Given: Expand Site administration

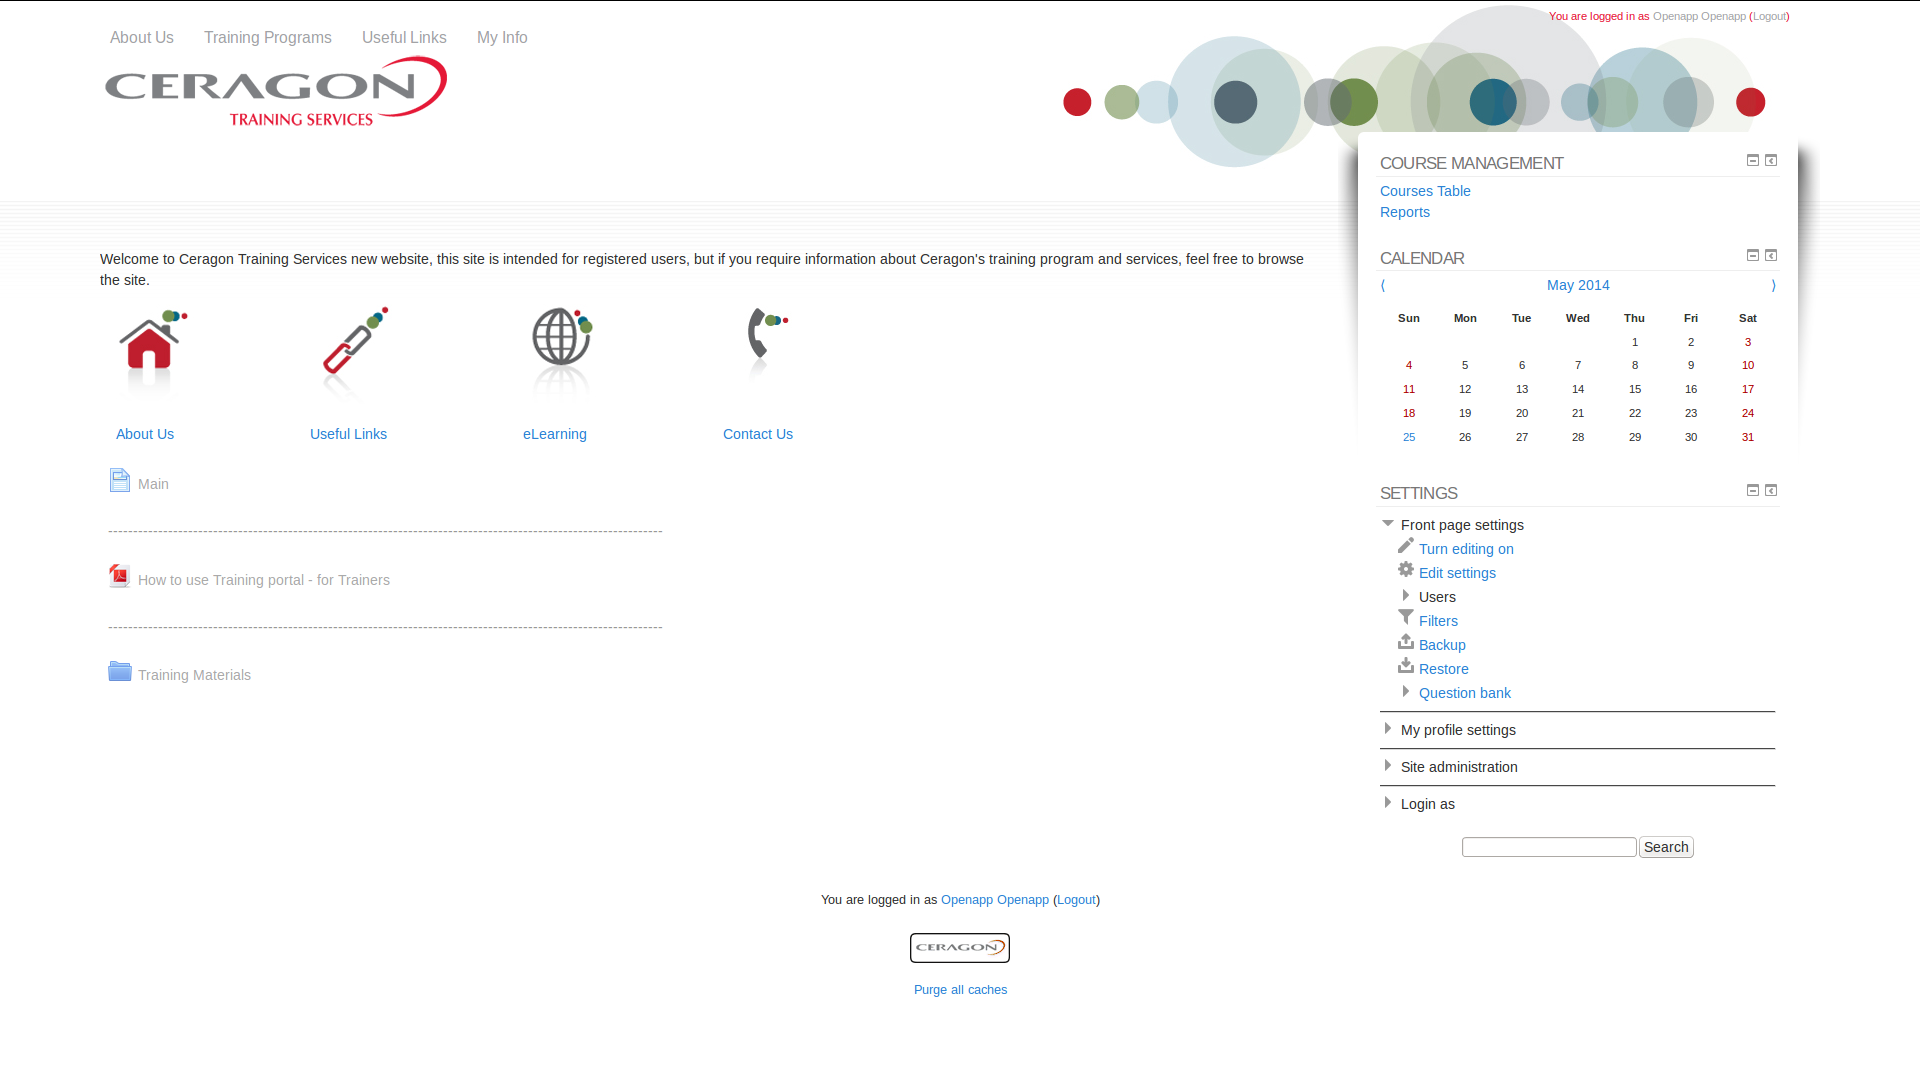Looking at the screenshot, I should pyautogui.click(x=1388, y=766).
